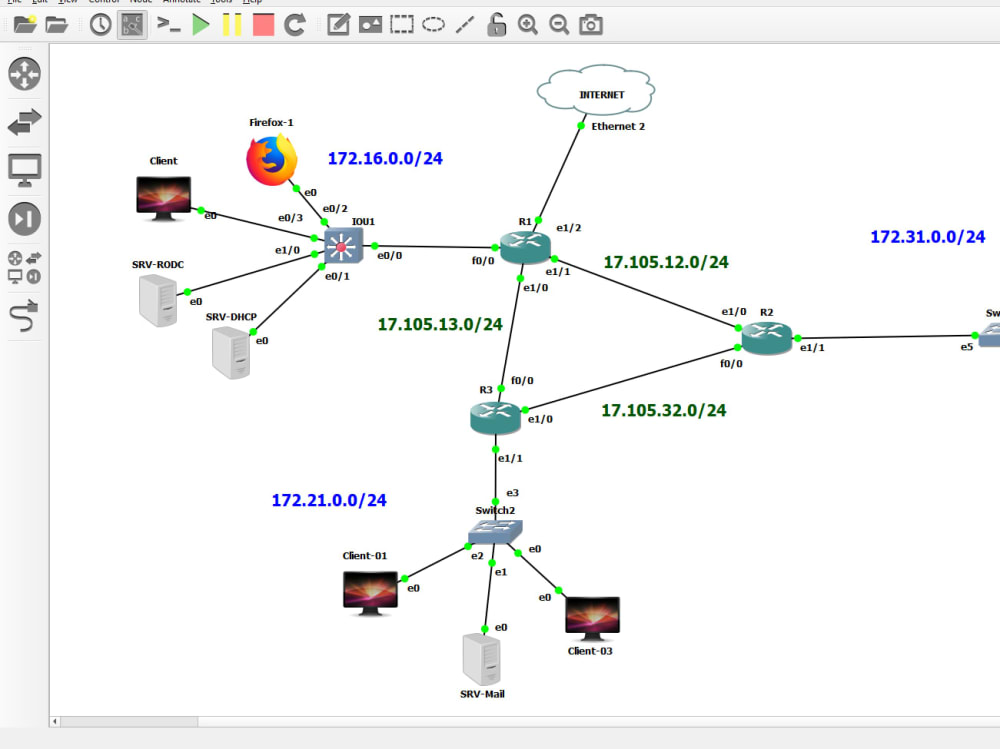1000x749 pixels.
Task: Zoom out of the topology
Action: (x=559, y=24)
